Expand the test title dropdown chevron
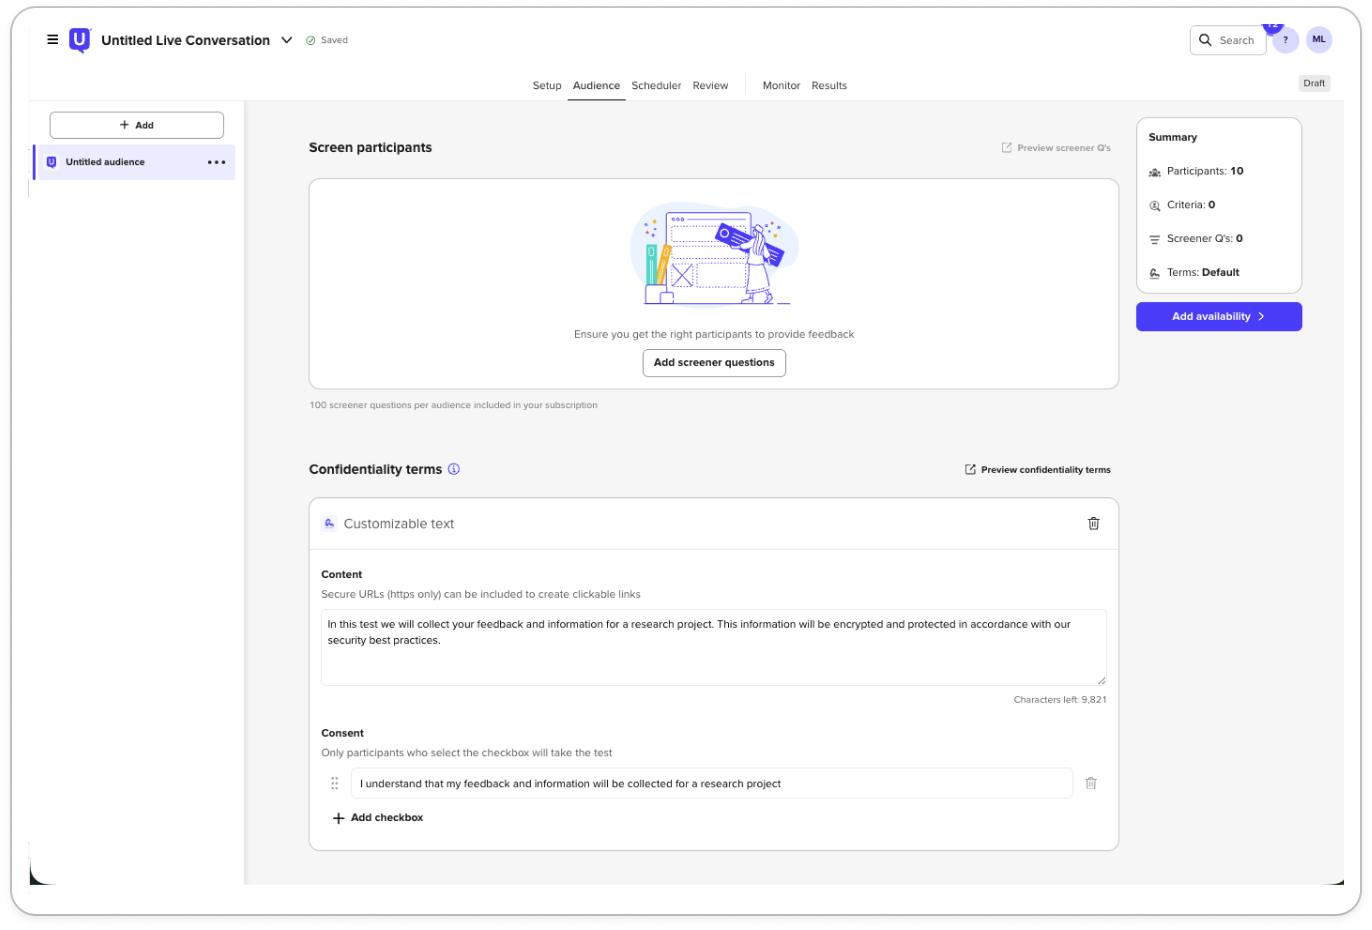The height and width of the screenshot is (930, 1372). (287, 40)
